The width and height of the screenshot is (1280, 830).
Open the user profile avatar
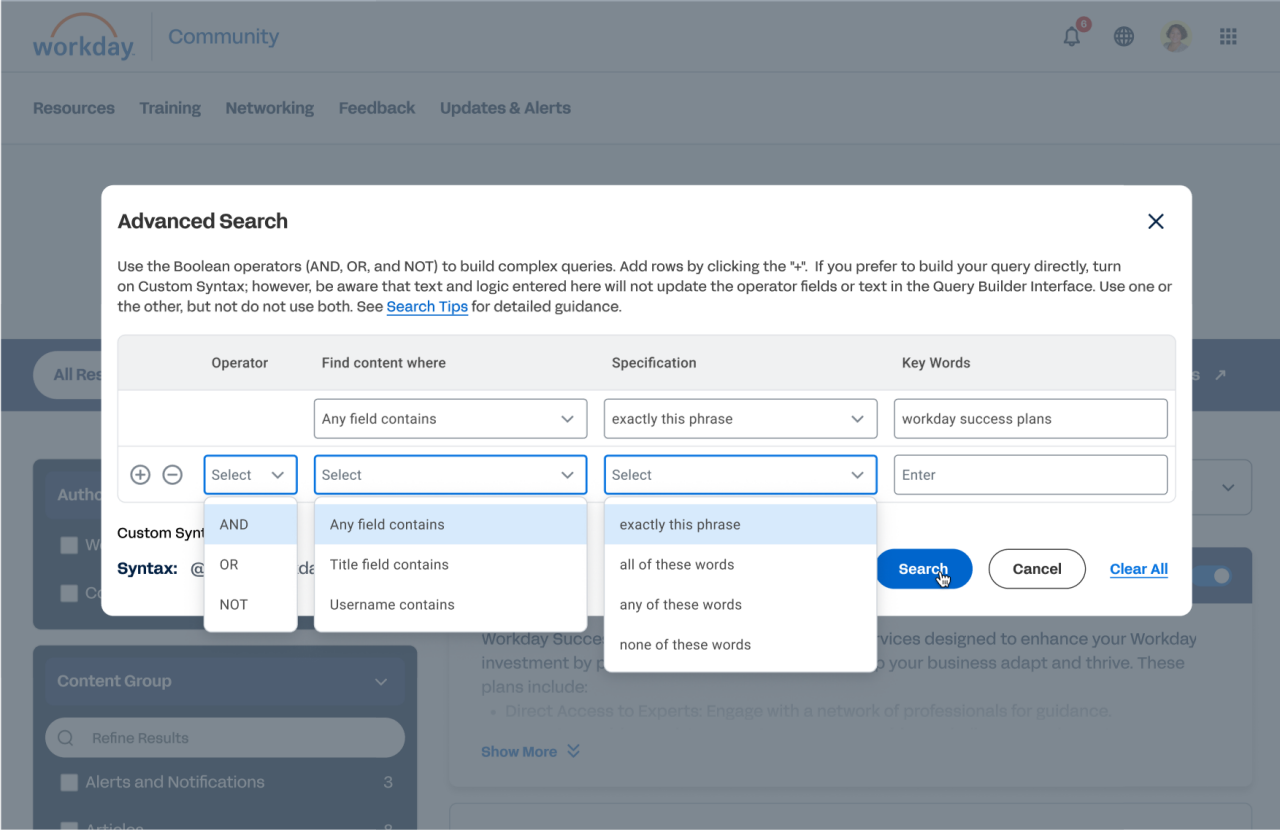click(1176, 37)
